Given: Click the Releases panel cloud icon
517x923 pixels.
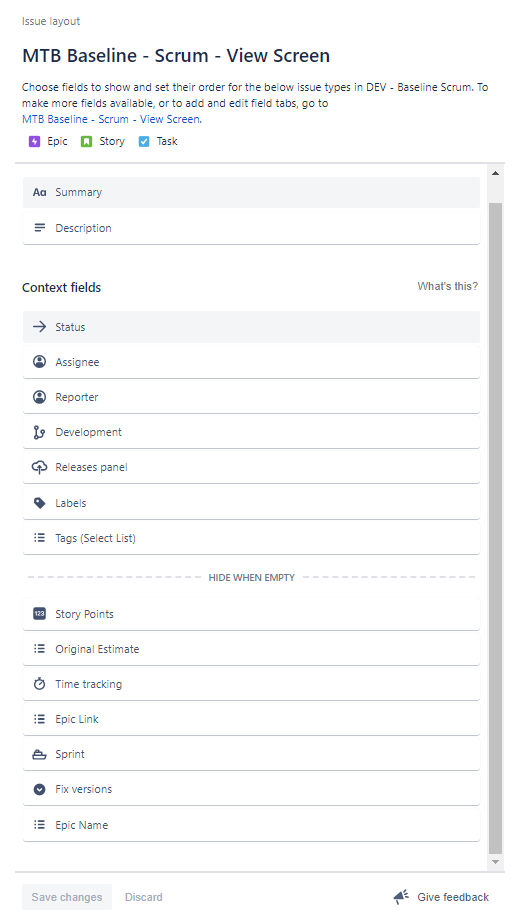Looking at the screenshot, I should 39,467.
